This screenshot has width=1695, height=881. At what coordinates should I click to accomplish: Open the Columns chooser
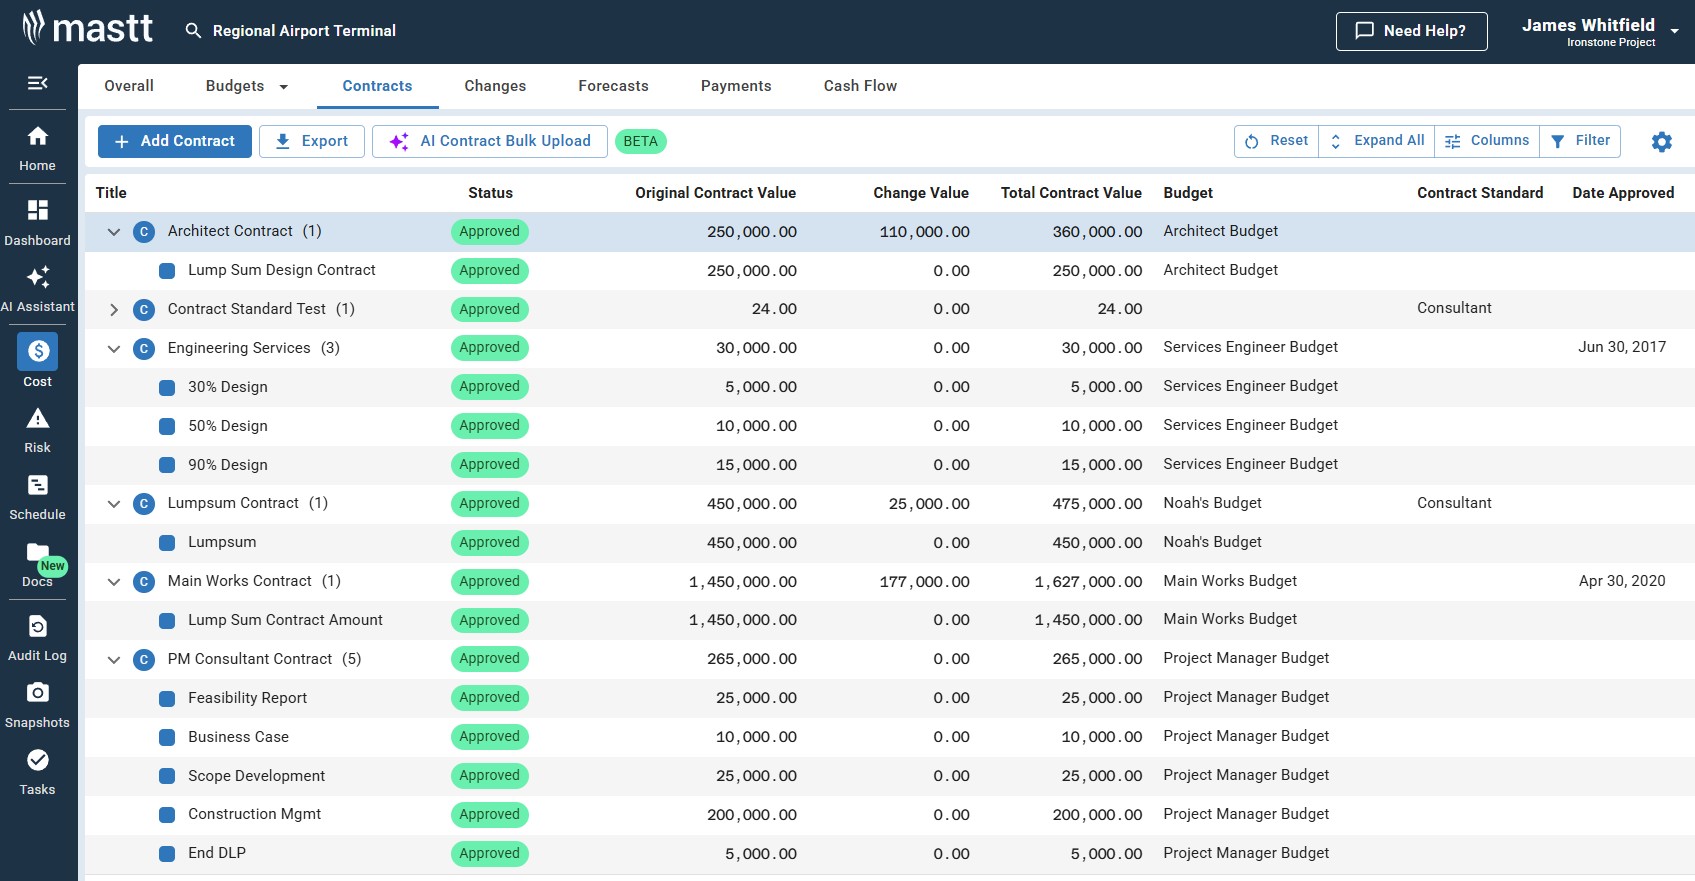click(x=1487, y=141)
